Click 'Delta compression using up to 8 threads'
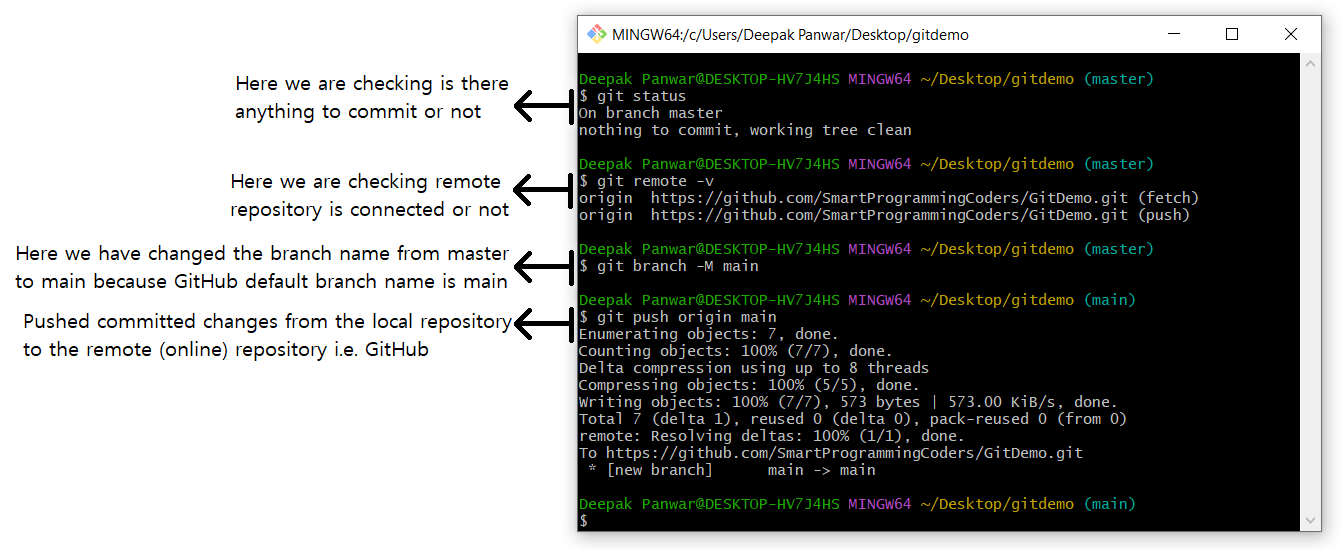Viewport: 1342px width, 554px height. (x=754, y=368)
